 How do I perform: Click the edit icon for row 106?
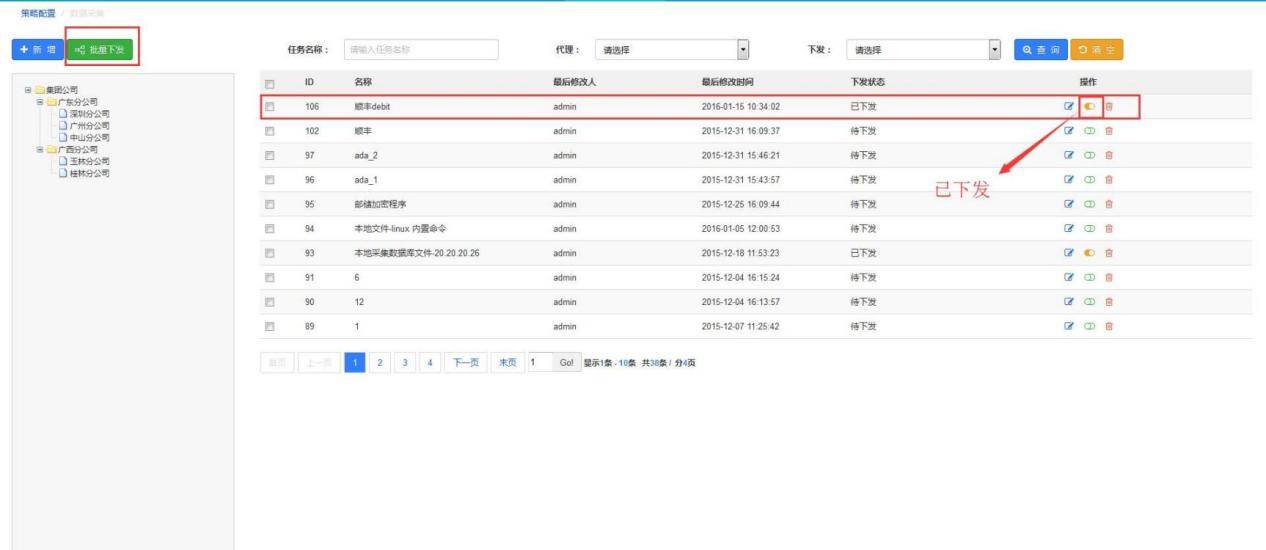click(1070, 106)
